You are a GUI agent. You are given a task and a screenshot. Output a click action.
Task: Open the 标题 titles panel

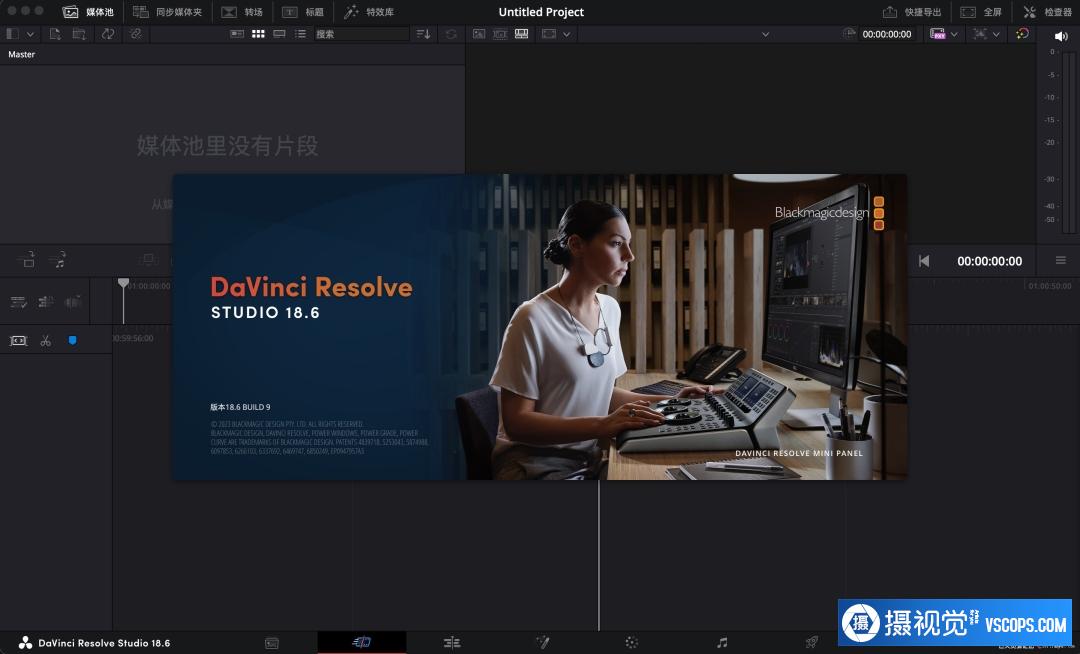(302, 12)
